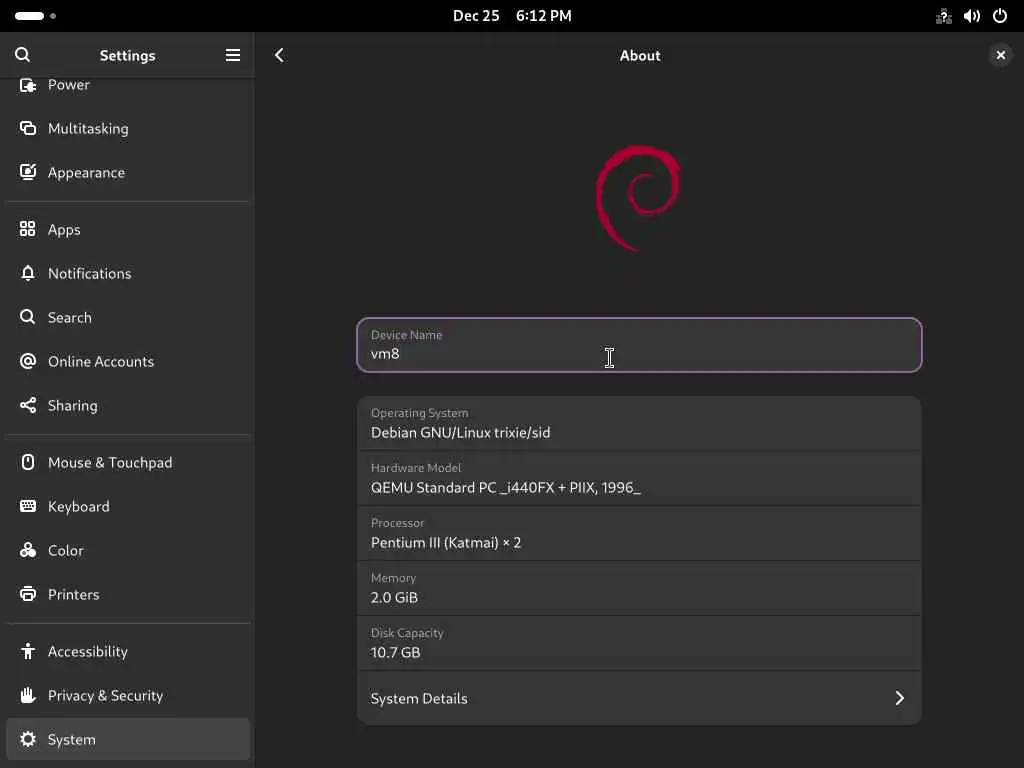The image size is (1024, 768).
Task: Open the Activities workspace indicator
Action: tap(35, 16)
